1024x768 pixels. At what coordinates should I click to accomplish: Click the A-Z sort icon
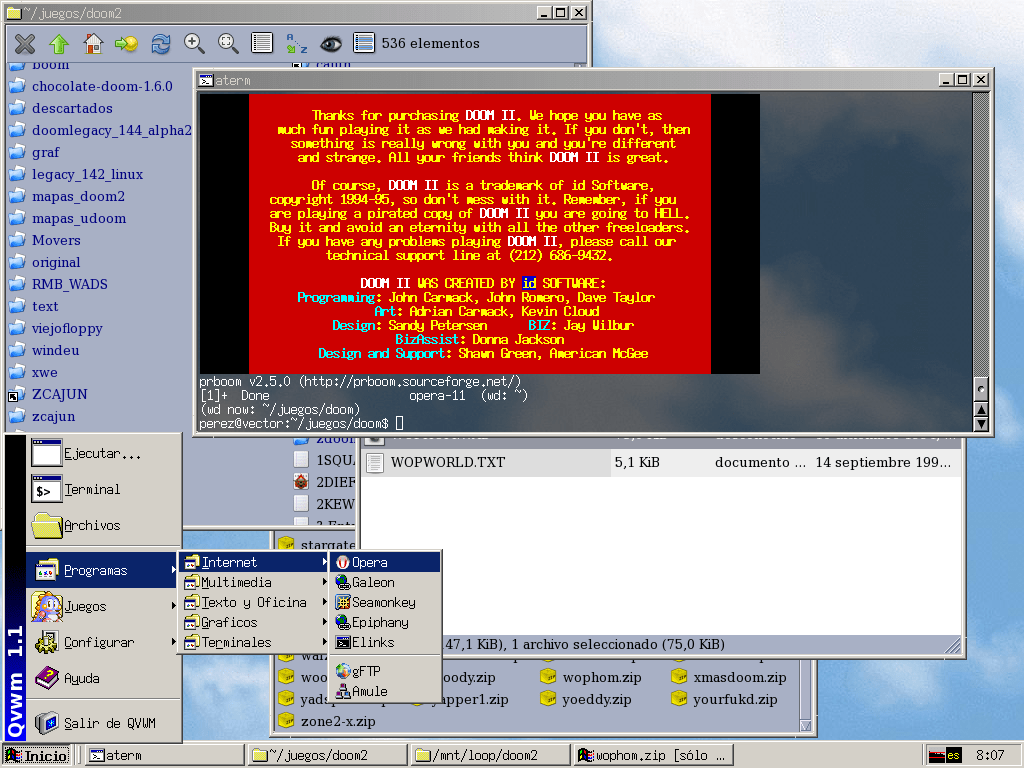296,44
